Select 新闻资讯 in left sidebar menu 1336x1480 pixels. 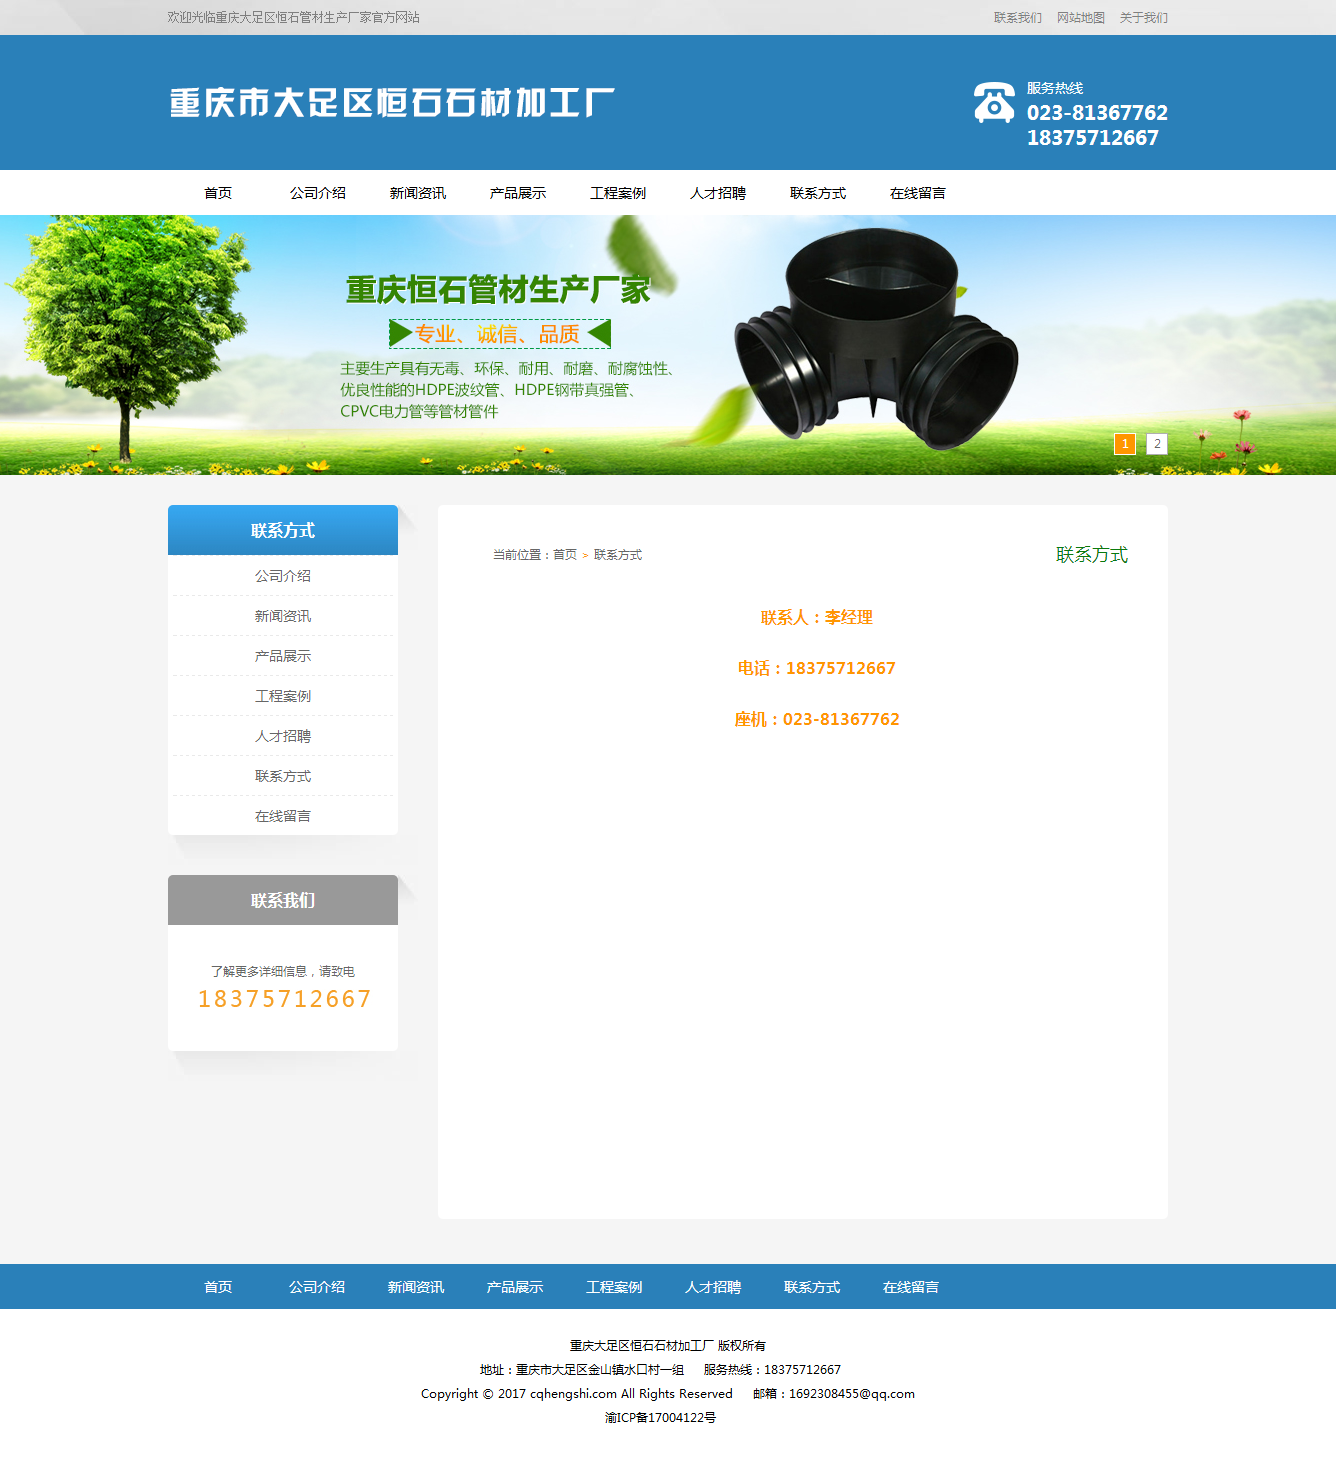pos(283,616)
